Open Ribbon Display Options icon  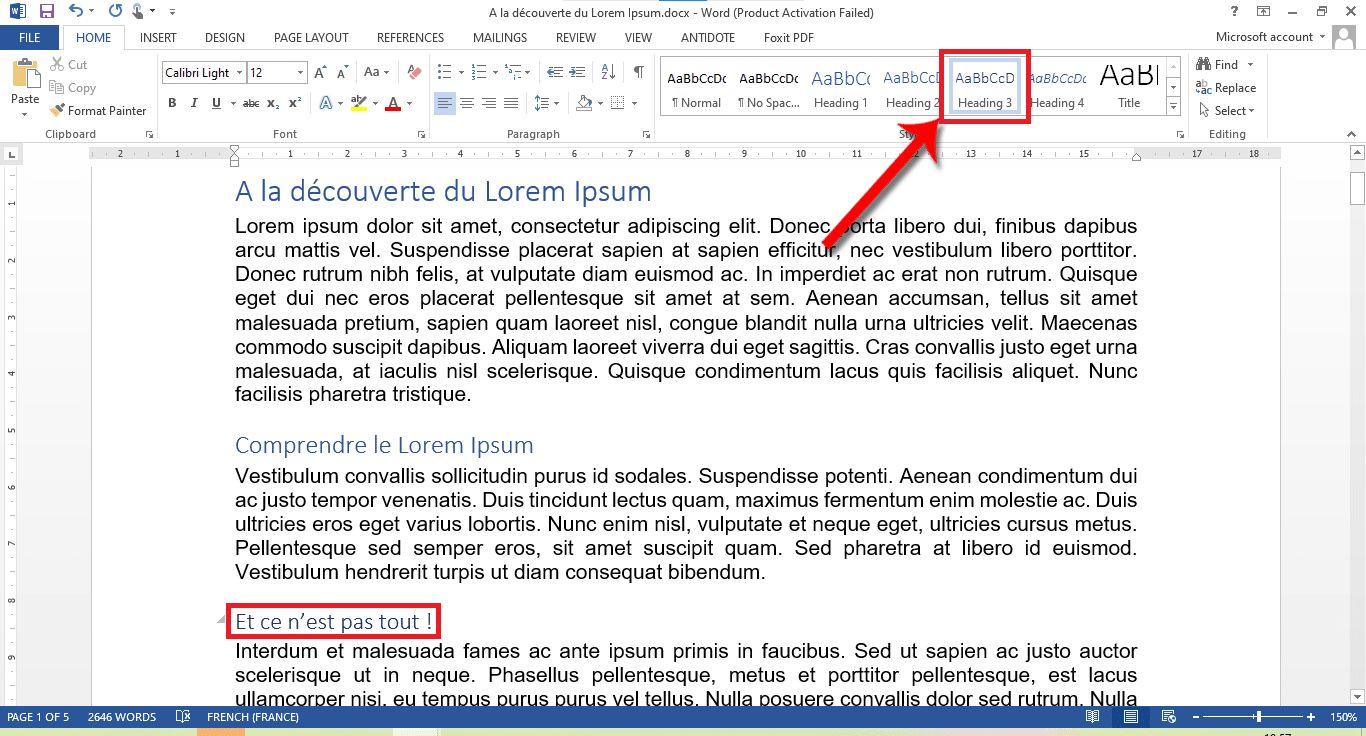click(1264, 12)
